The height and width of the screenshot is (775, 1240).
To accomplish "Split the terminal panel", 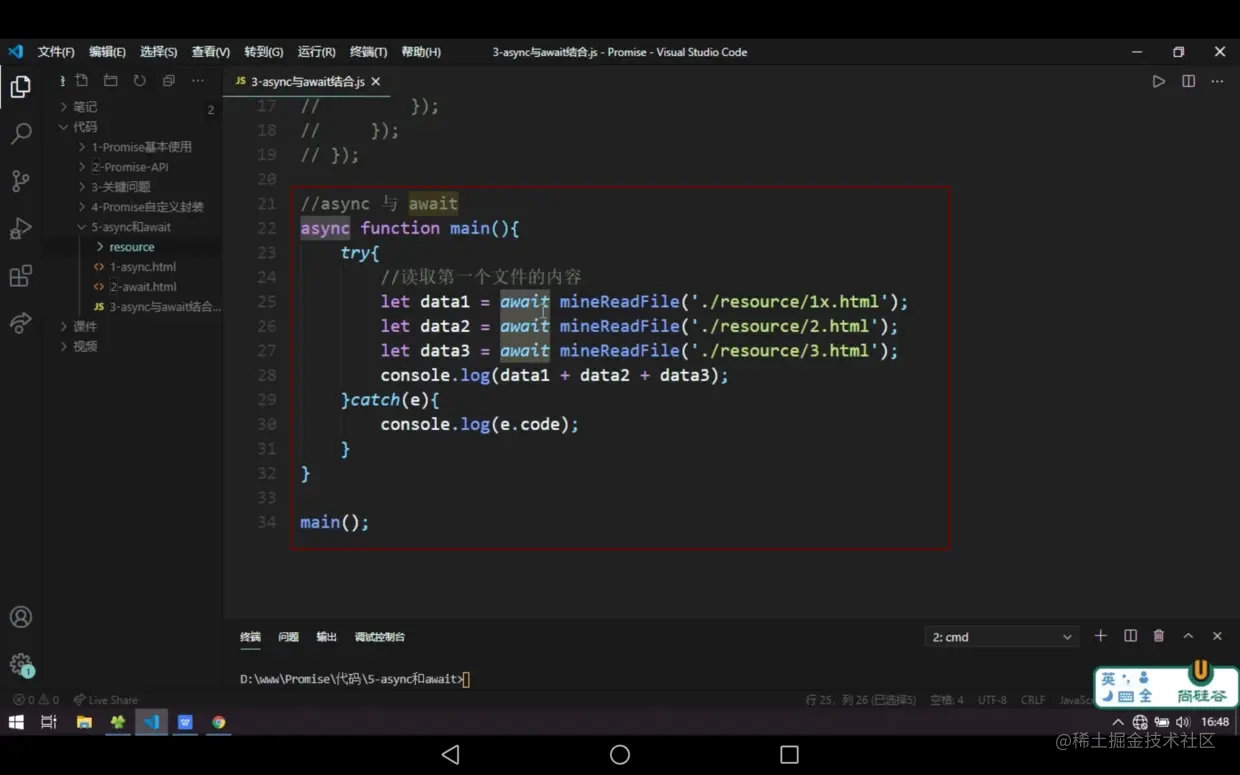I will (1130, 636).
